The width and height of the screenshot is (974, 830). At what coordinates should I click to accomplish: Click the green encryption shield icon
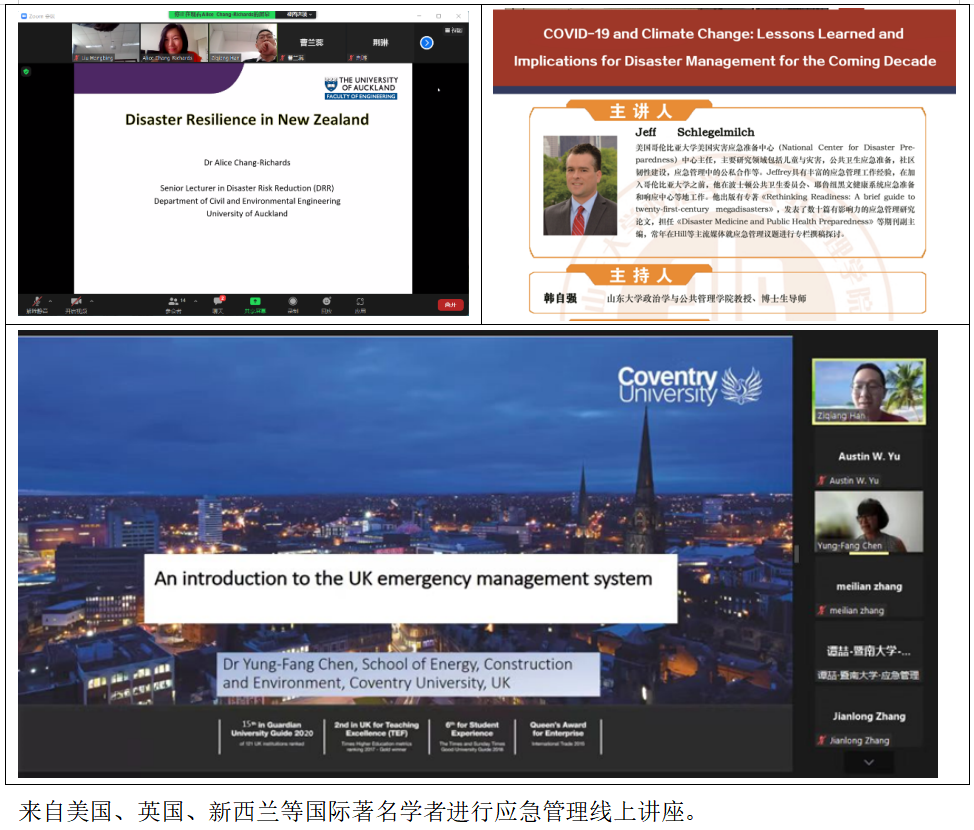26,71
